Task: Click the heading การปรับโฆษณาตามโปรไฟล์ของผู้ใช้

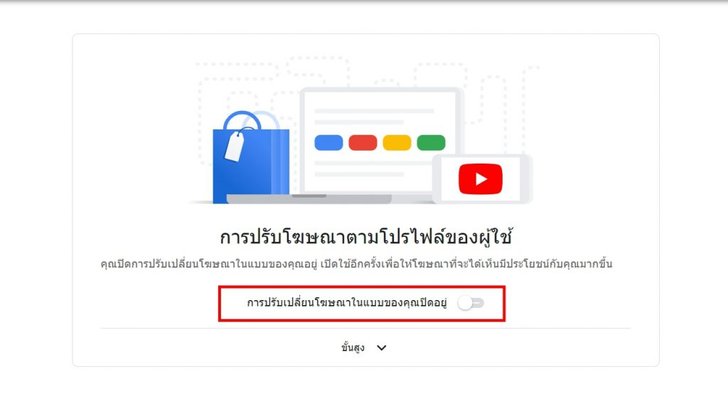Action: coord(366,237)
